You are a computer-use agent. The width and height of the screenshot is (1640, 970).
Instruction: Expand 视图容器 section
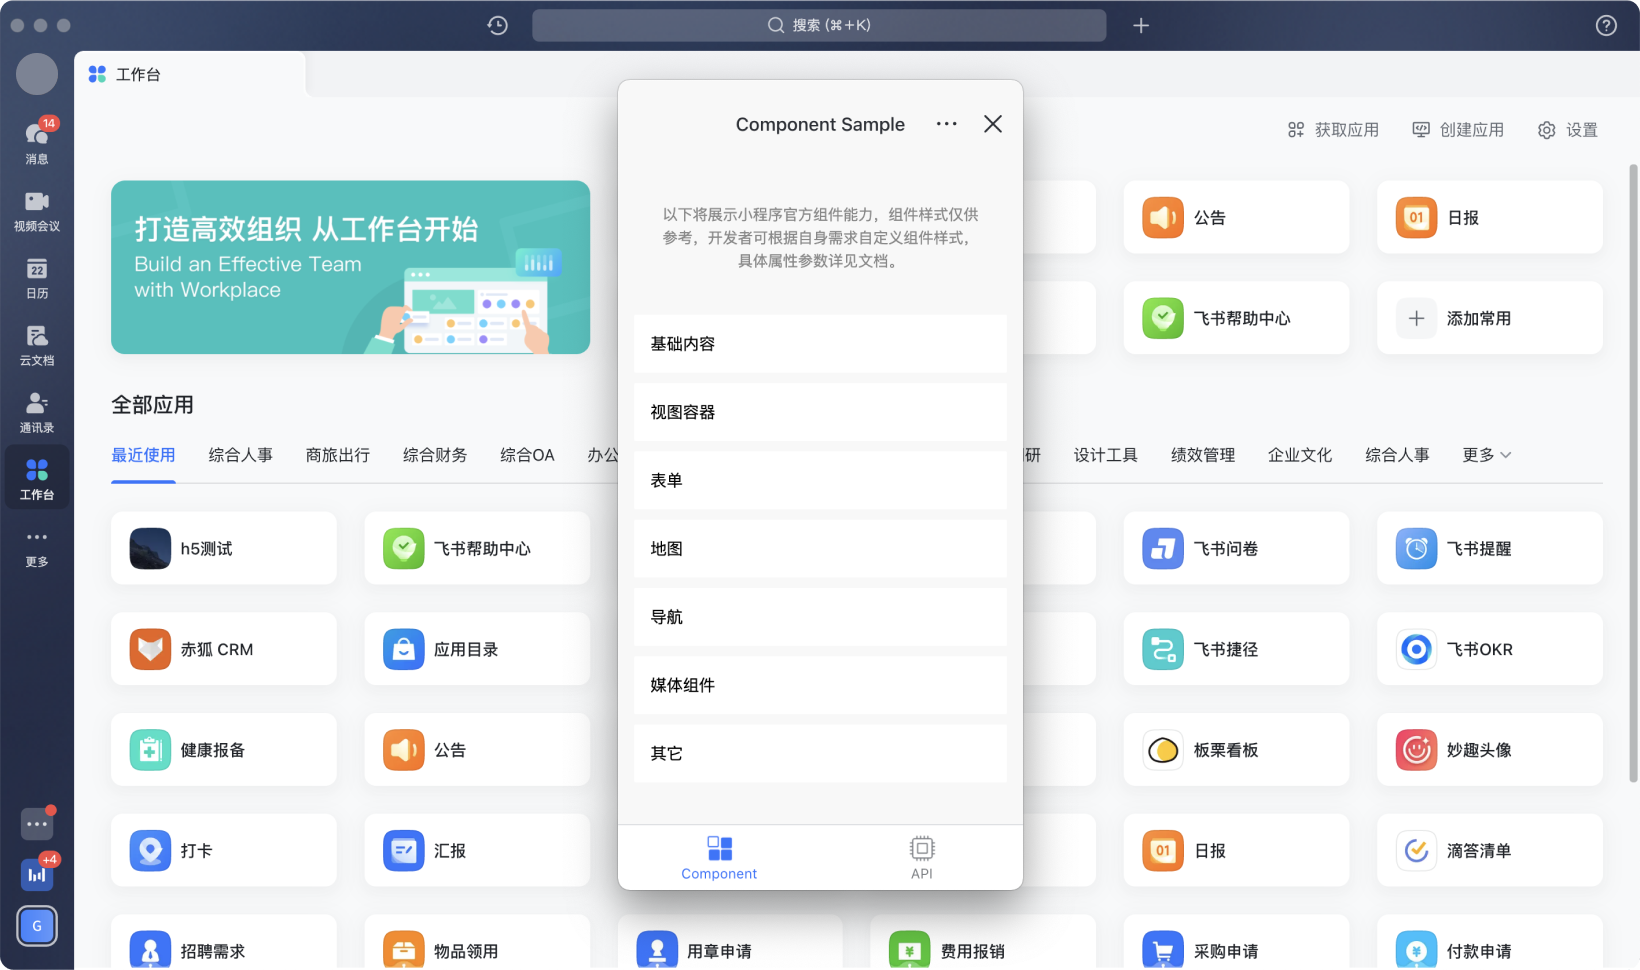[x=820, y=412]
